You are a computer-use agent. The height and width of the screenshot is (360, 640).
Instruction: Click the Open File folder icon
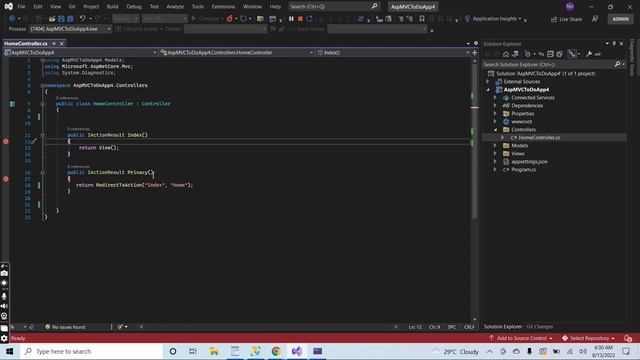[x=52, y=19]
